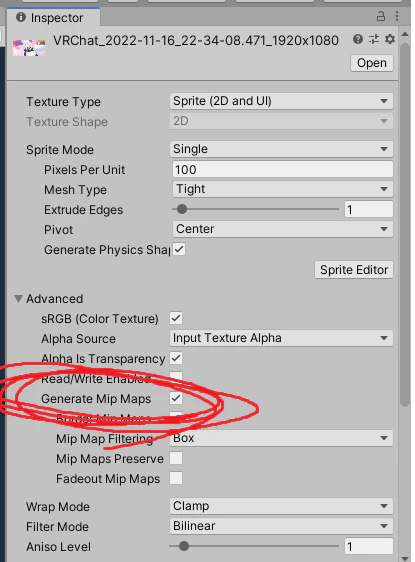Toggle Mip Maps Preserve Coverage checkbox
Image resolution: width=415 pixels, height=562 pixels.
176,458
